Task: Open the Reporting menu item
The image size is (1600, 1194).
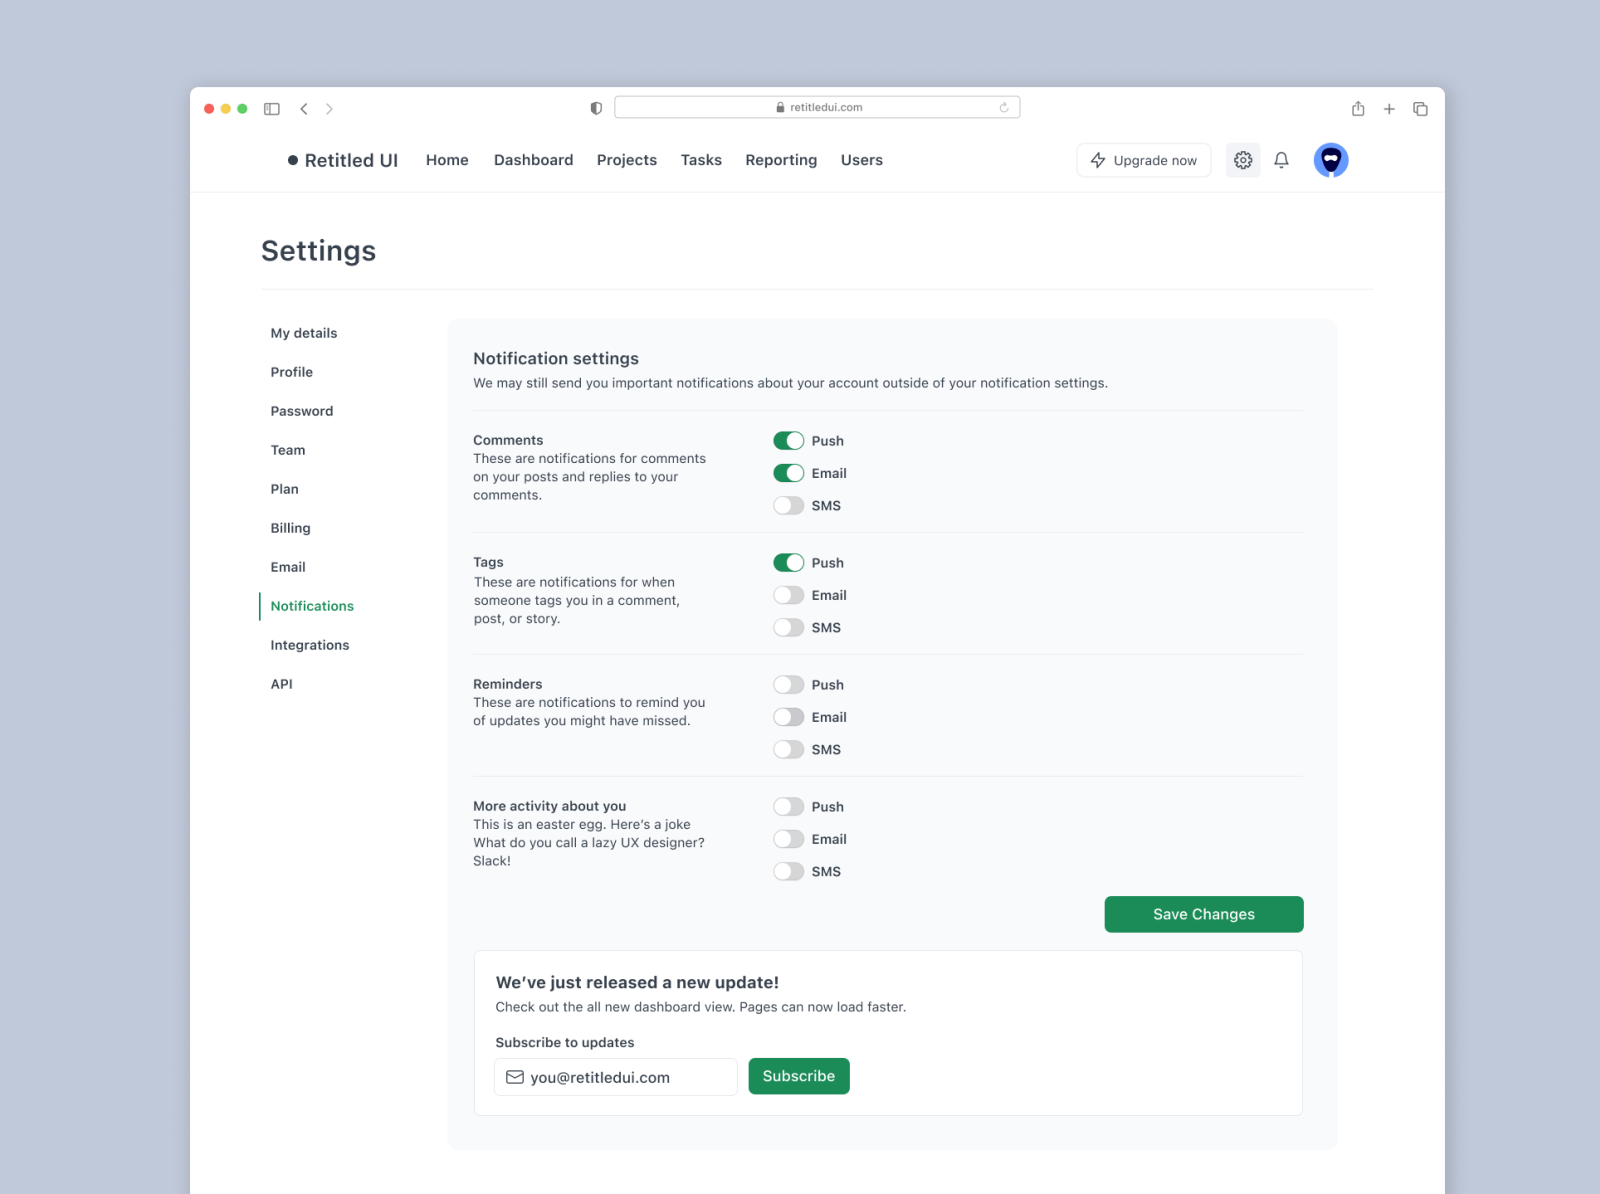Action: click(x=781, y=160)
